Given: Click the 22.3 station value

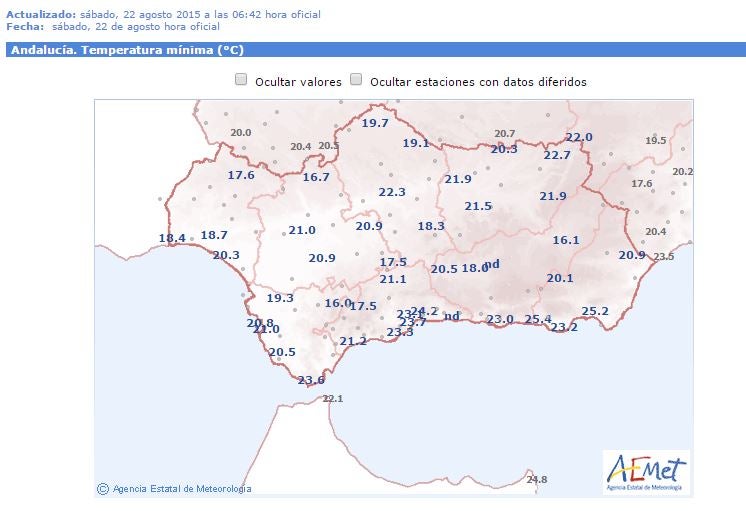Looking at the screenshot, I should point(392,192).
